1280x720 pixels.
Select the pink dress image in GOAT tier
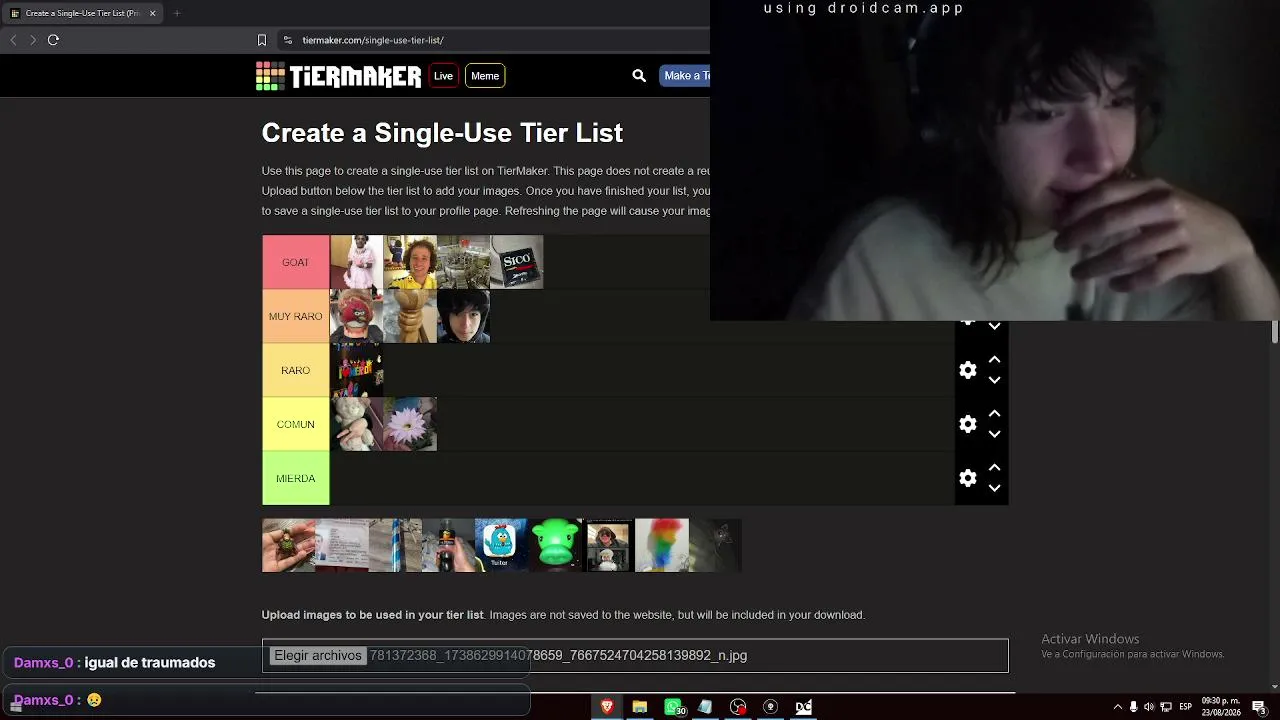pos(357,262)
